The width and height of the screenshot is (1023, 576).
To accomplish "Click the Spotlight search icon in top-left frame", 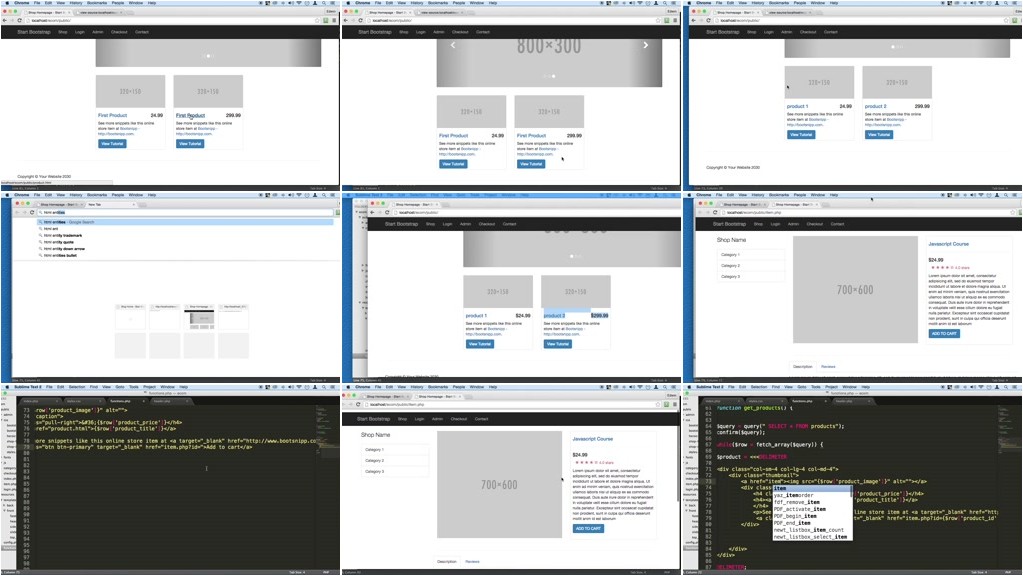I will 324,3.
